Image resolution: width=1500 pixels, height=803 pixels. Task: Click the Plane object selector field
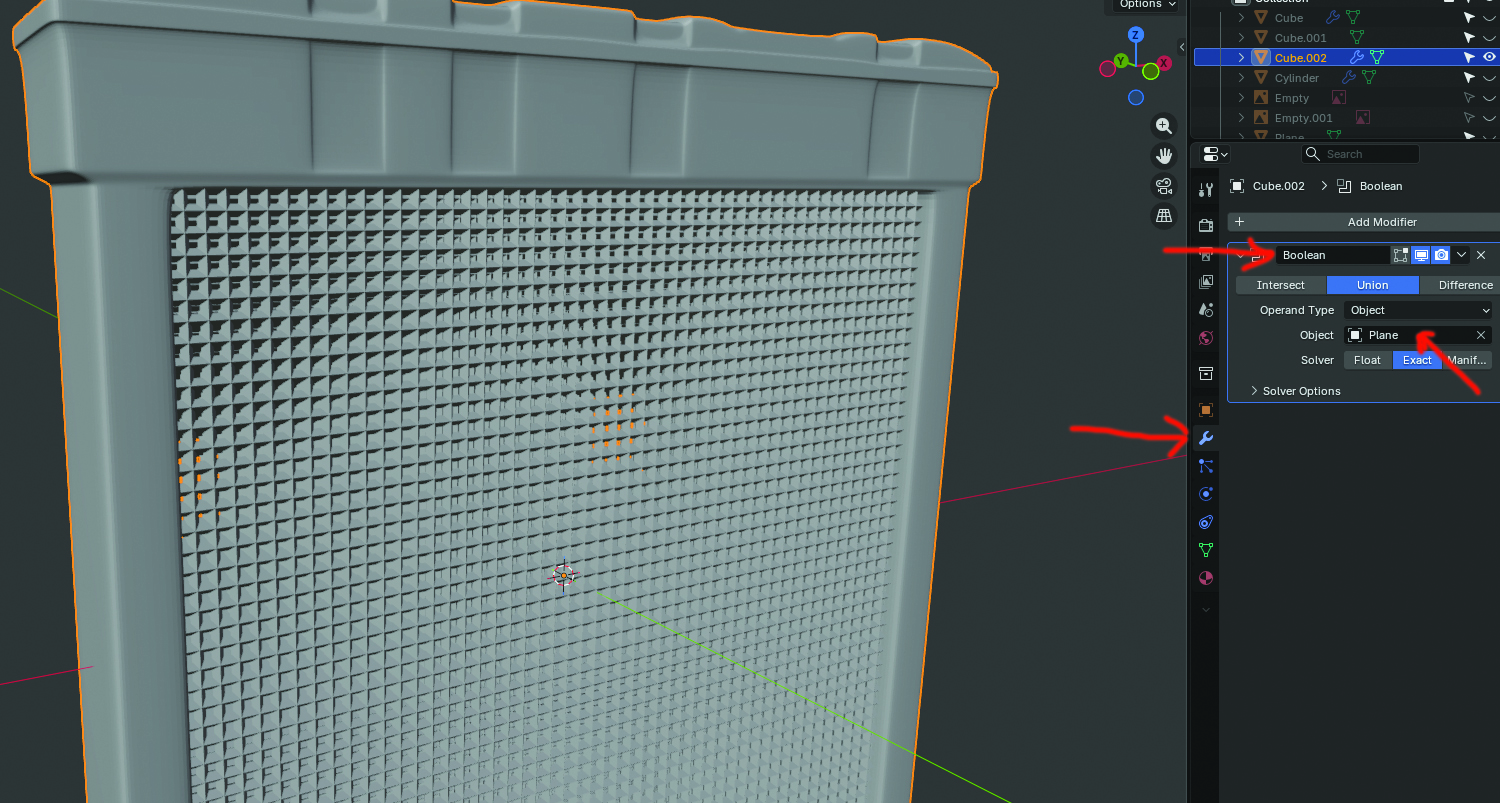pos(1408,335)
